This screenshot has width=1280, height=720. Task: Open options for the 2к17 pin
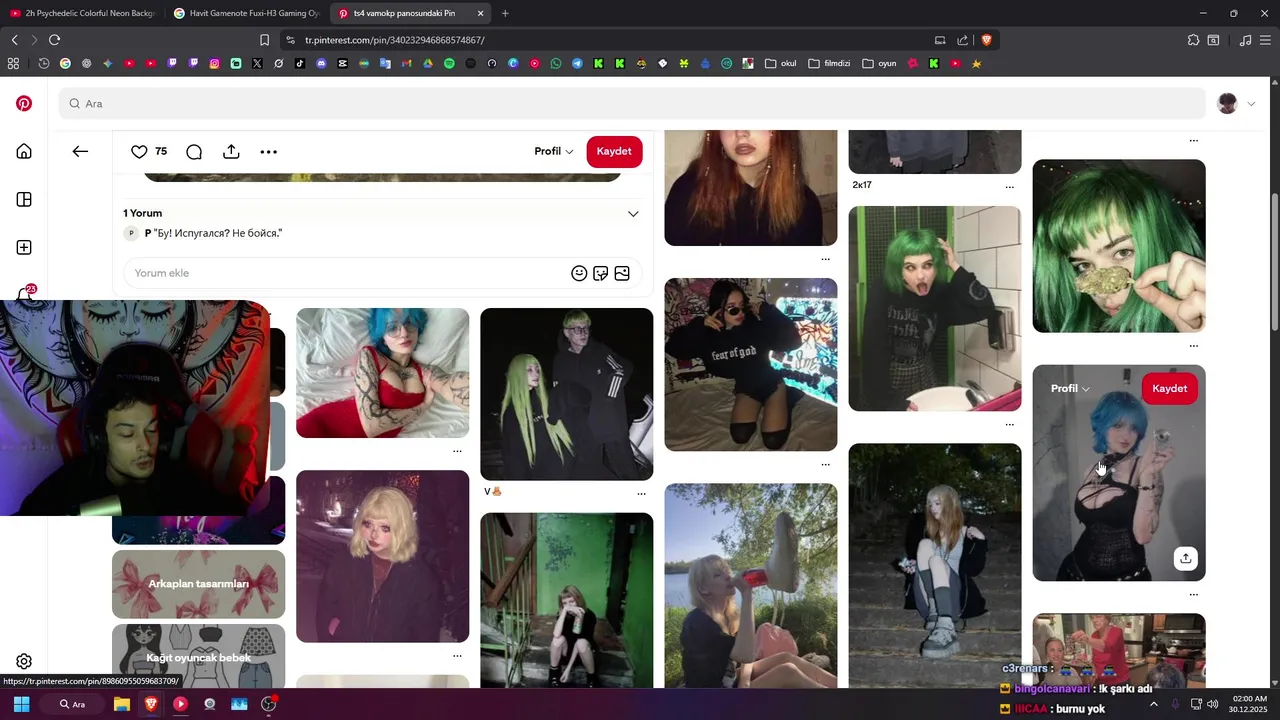[1009, 186]
